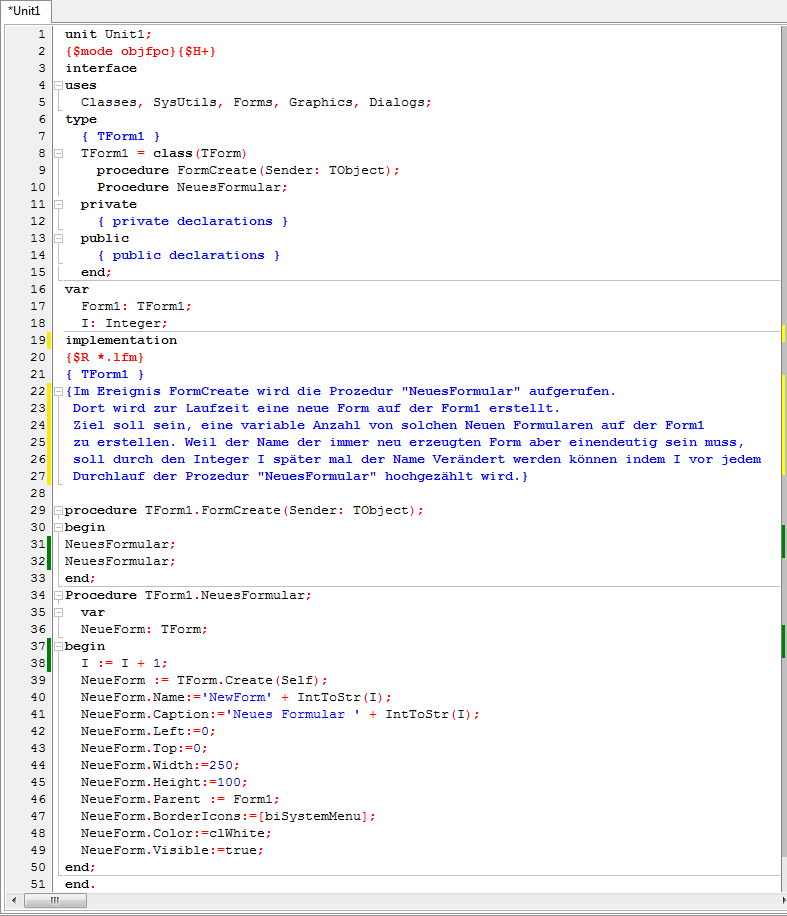The height and width of the screenshot is (916, 787).
Task: Switch to the *Unit1 editor tab
Action: pyautogui.click(x=25, y=11)
